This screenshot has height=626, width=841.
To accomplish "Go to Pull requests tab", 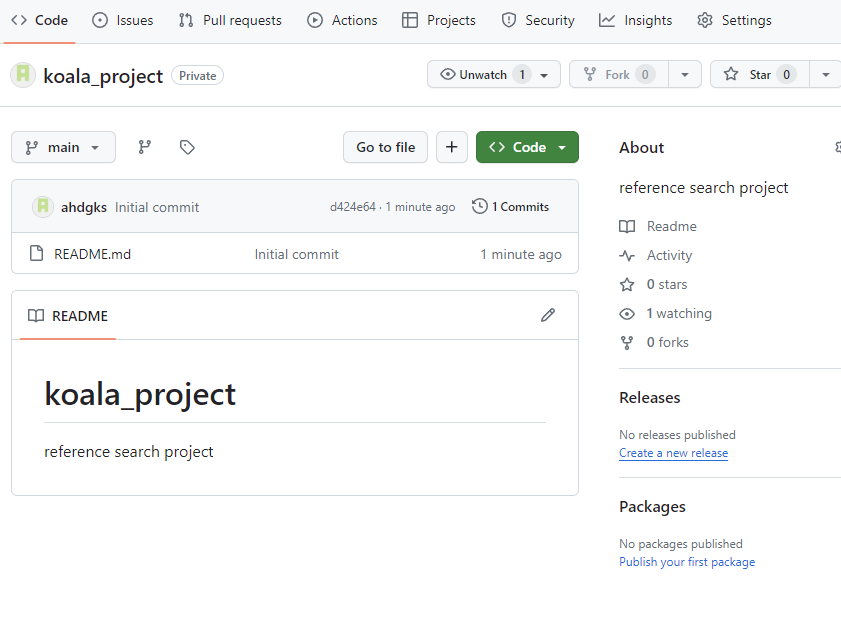I will click(230, 20).
